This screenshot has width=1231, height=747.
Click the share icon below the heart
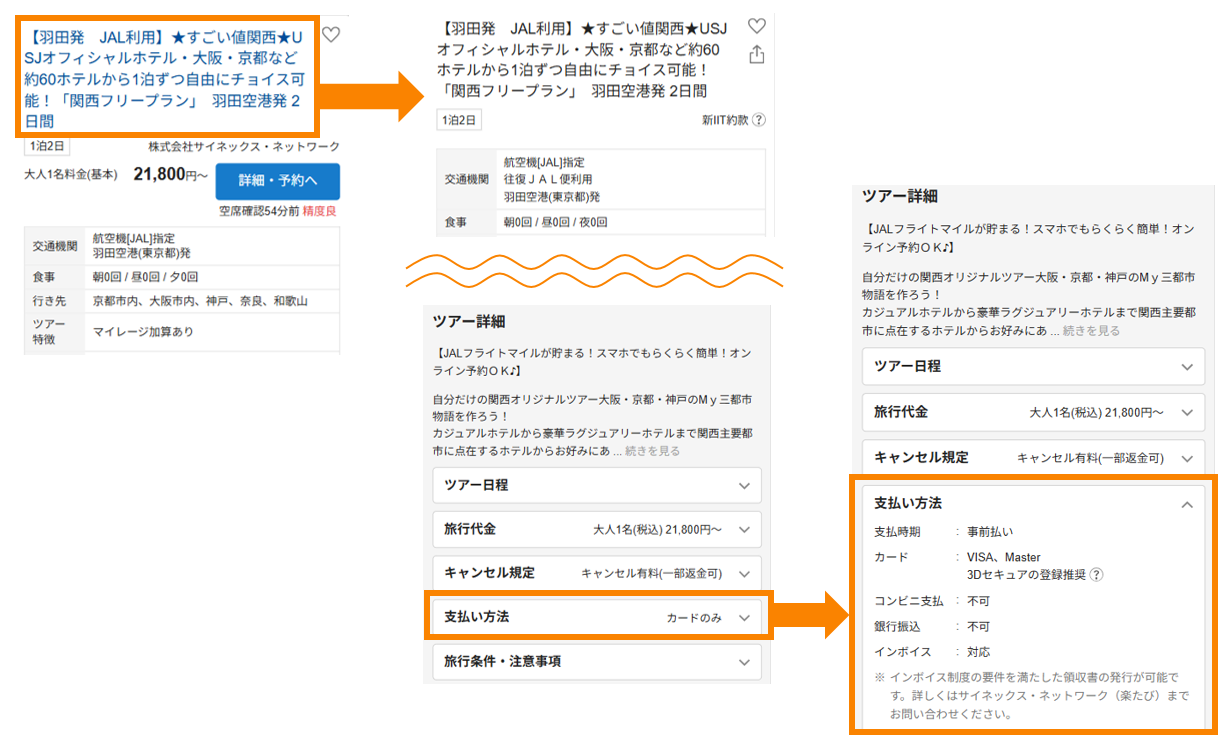(757, 54)
